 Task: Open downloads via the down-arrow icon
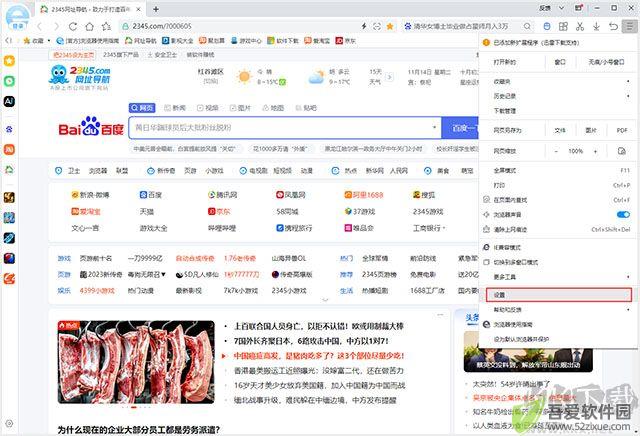[x=596, y=26]
